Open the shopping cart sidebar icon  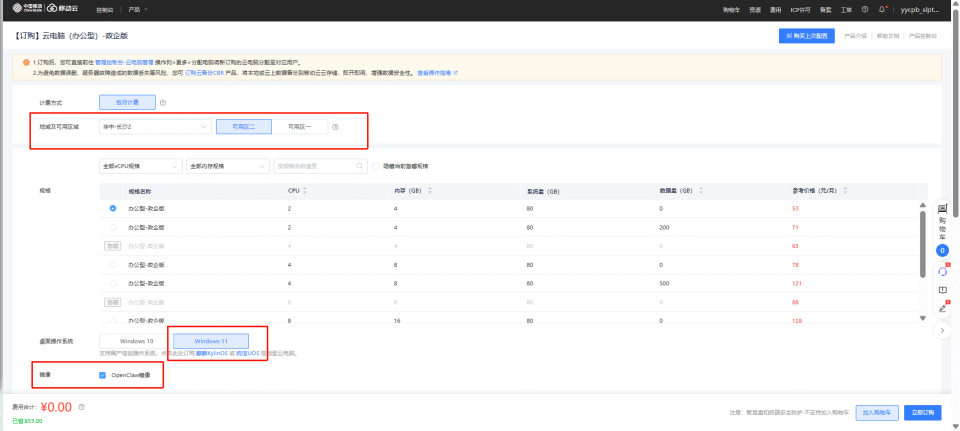[942, 221]
